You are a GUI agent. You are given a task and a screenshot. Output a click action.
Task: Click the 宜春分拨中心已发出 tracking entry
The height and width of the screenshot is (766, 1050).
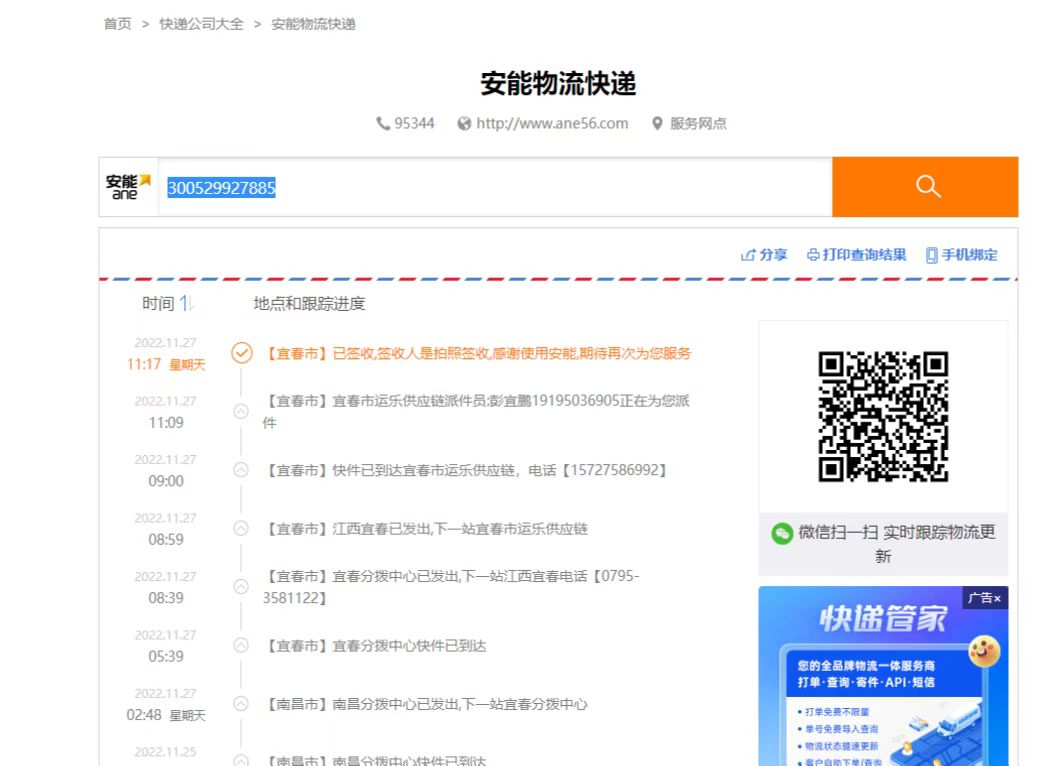451,587
